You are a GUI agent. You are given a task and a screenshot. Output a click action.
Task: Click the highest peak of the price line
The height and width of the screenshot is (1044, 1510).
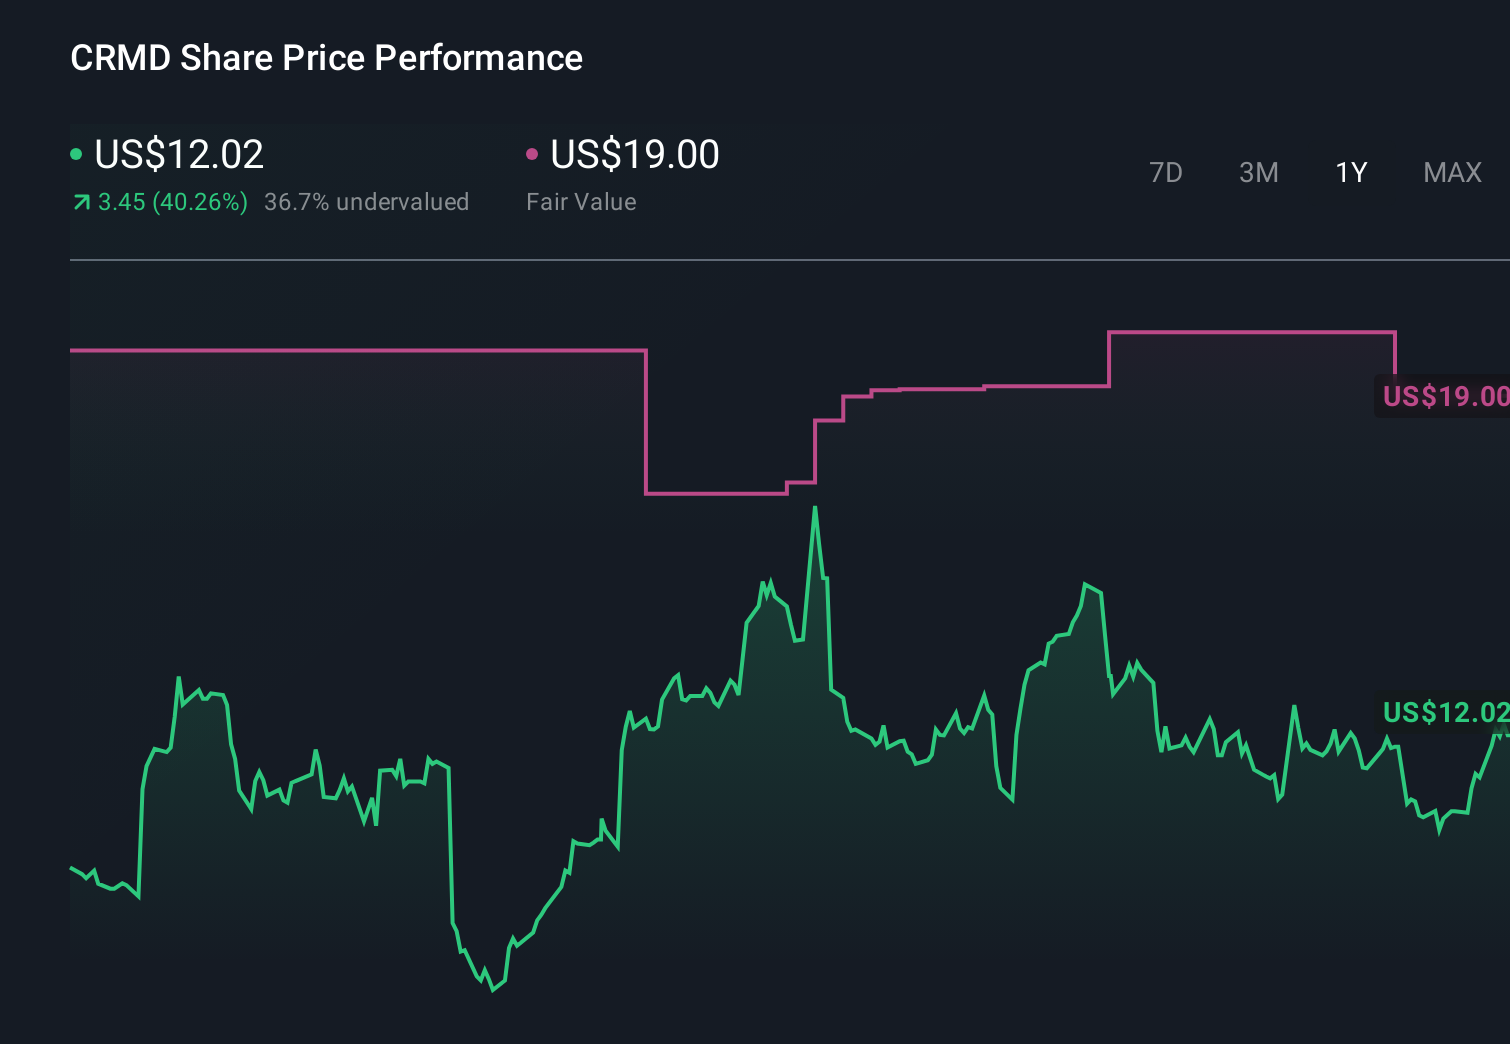tap(816, 508)
